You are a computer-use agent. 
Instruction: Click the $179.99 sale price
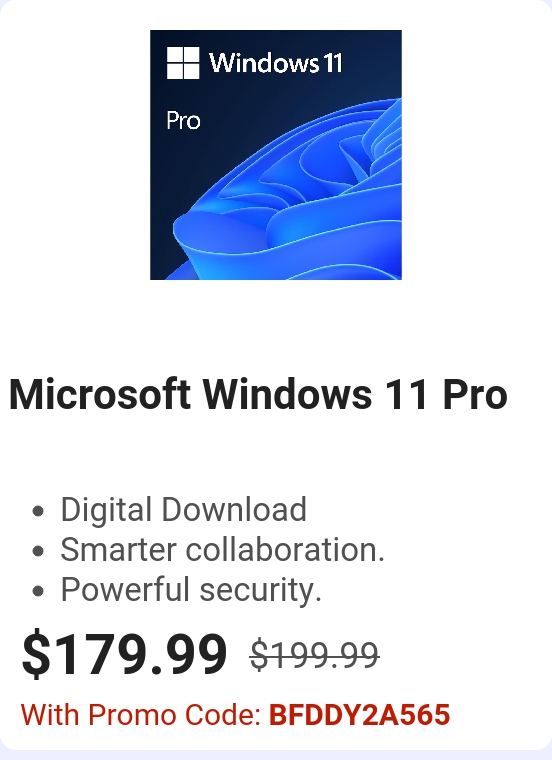[x=125, y=654]
